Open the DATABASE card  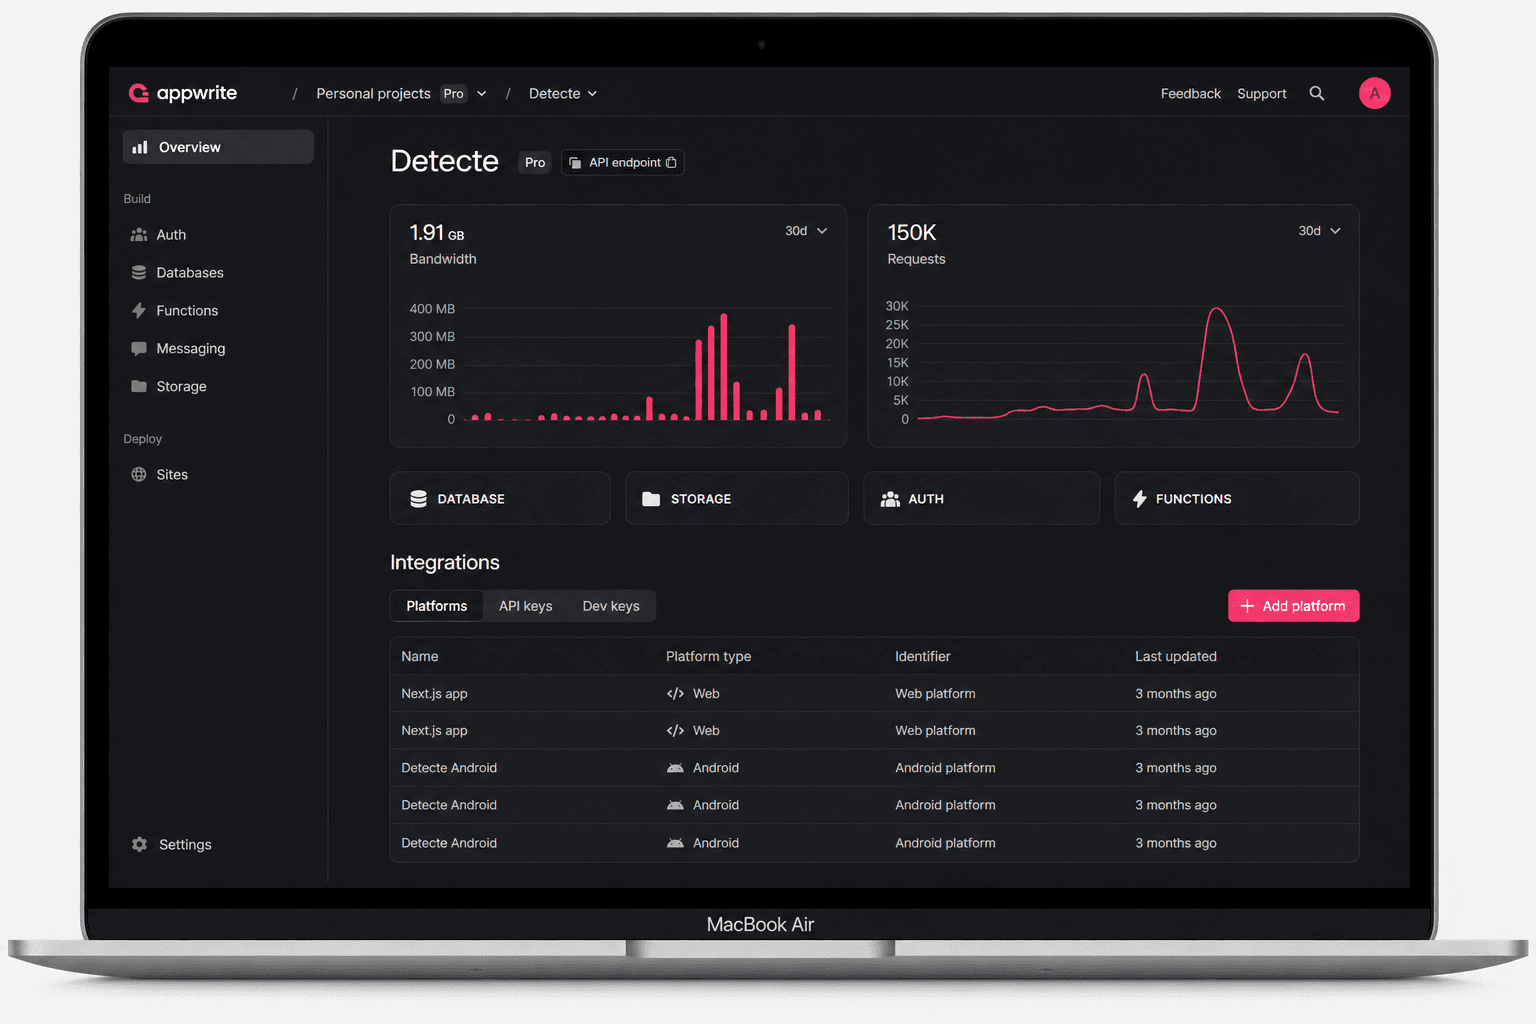pyautogui.click(x=500, y=498)
